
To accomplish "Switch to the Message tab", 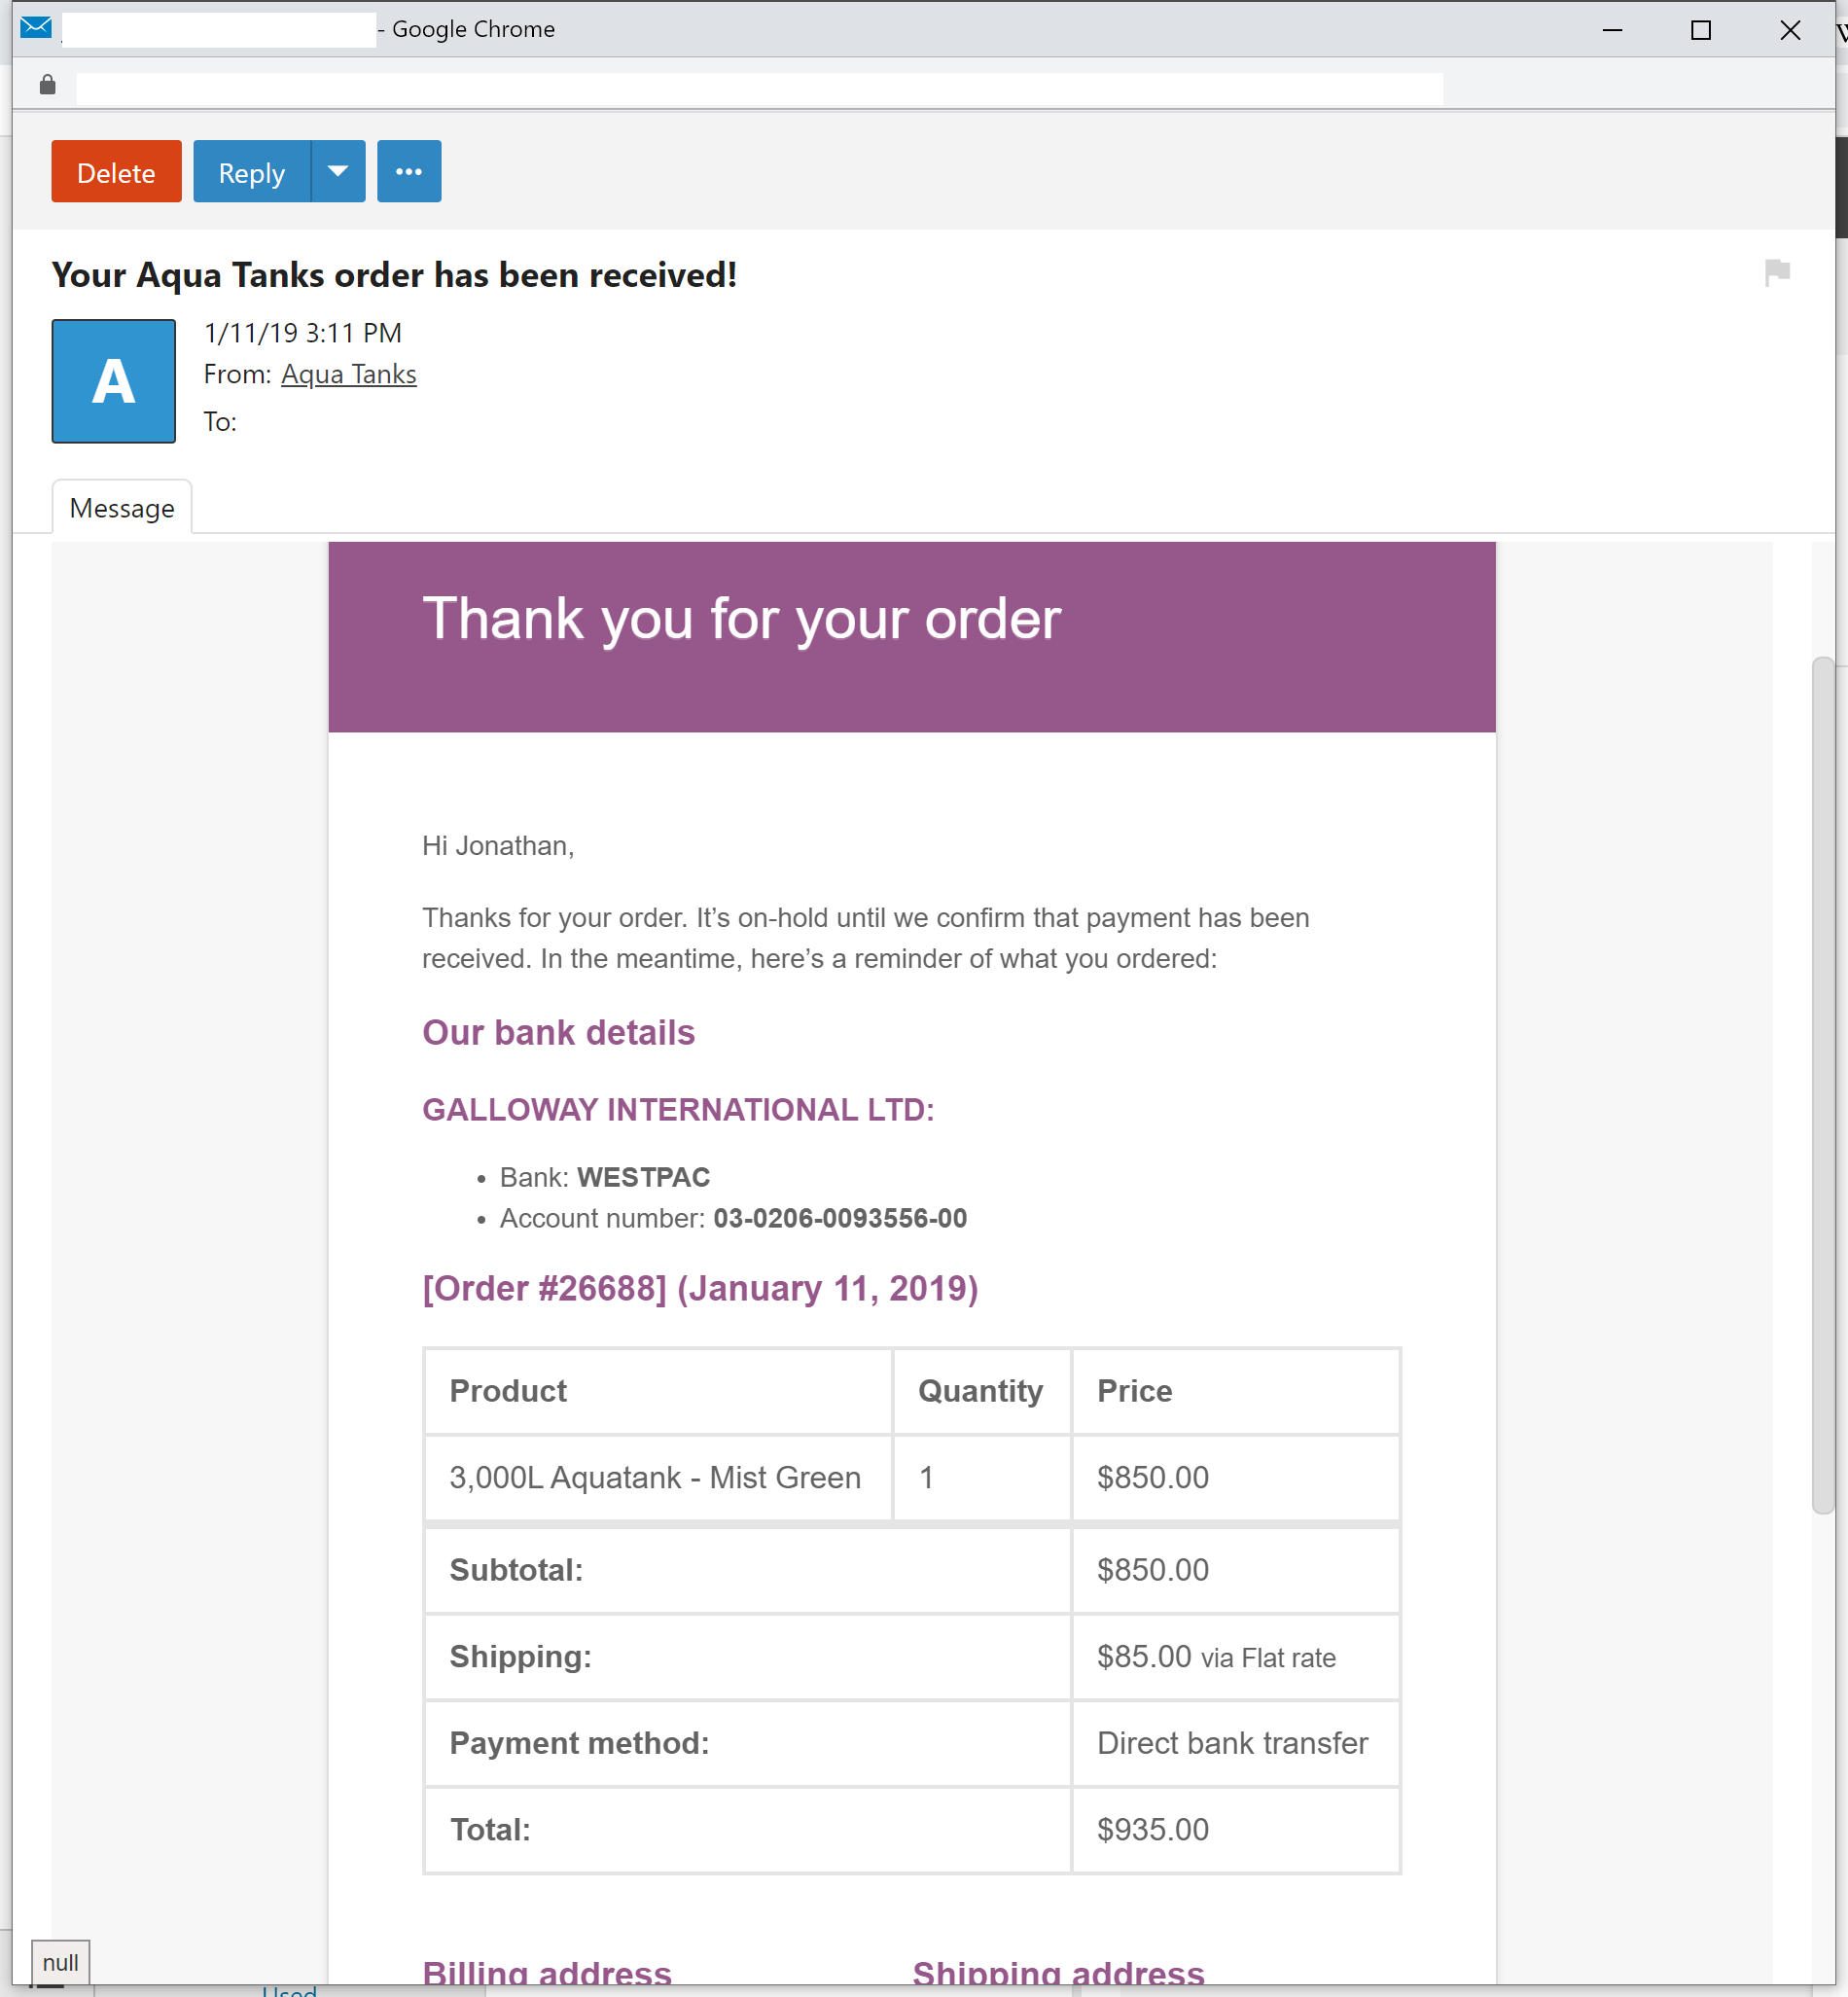I will (122, 508).
